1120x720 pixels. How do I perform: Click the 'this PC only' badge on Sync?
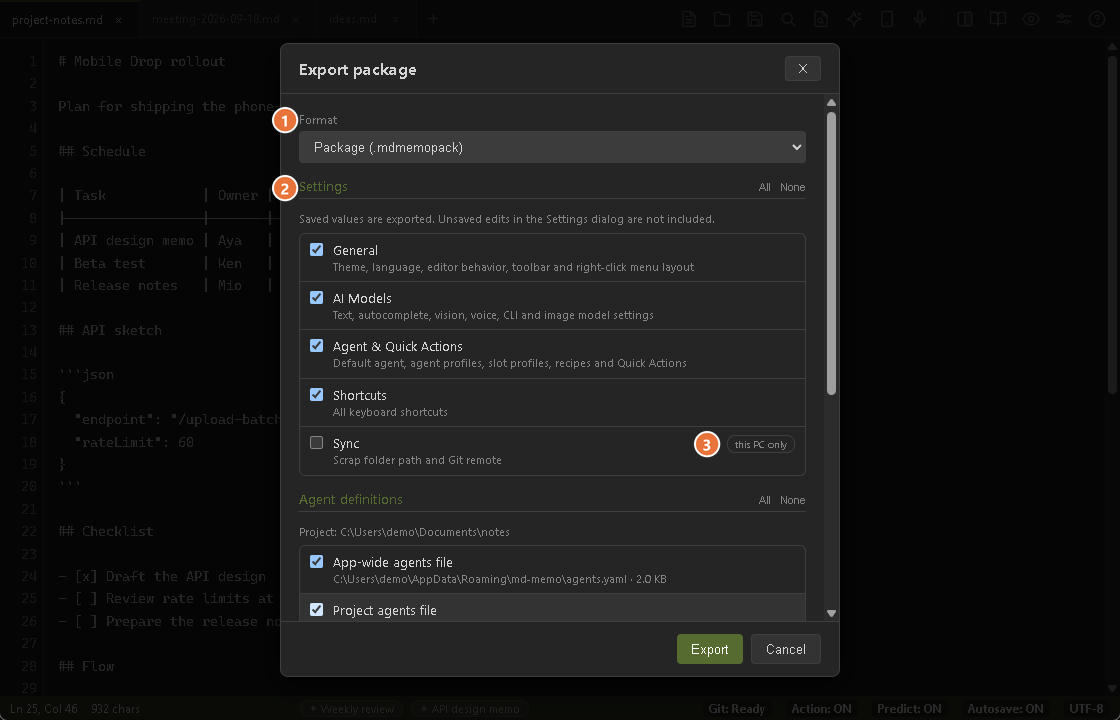761,444
